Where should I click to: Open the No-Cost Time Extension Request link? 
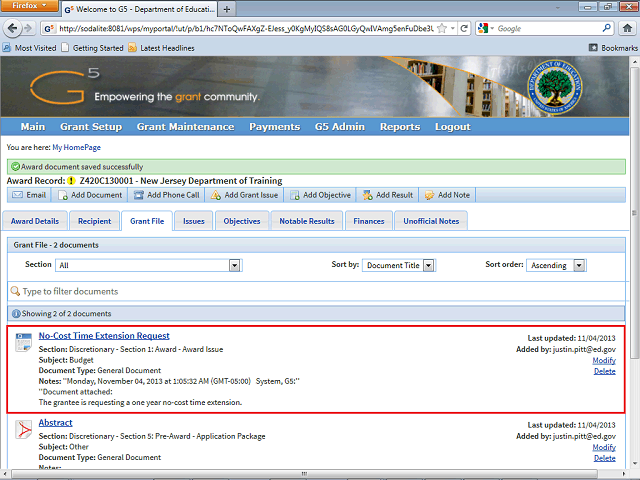coord(104,336)
